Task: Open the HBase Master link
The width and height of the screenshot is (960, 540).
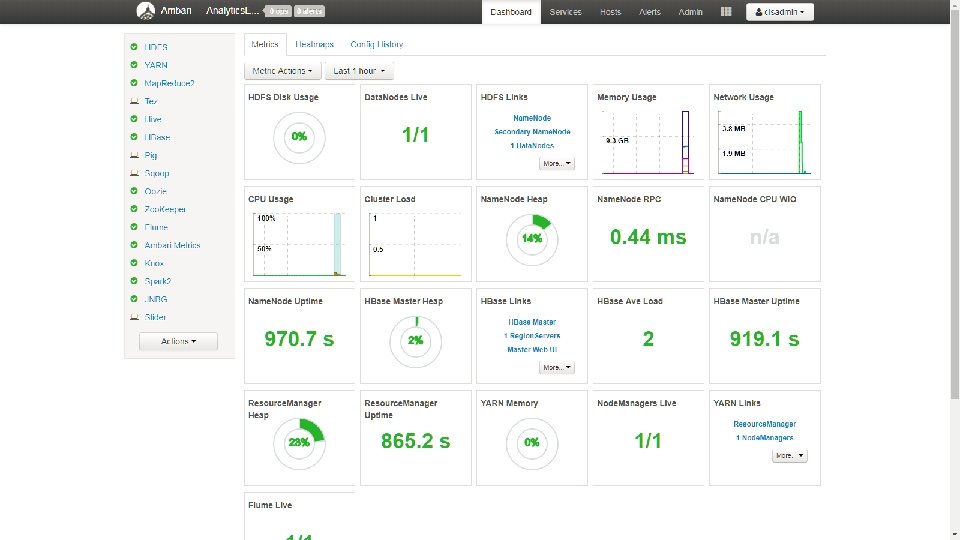Action: point(532,322)
